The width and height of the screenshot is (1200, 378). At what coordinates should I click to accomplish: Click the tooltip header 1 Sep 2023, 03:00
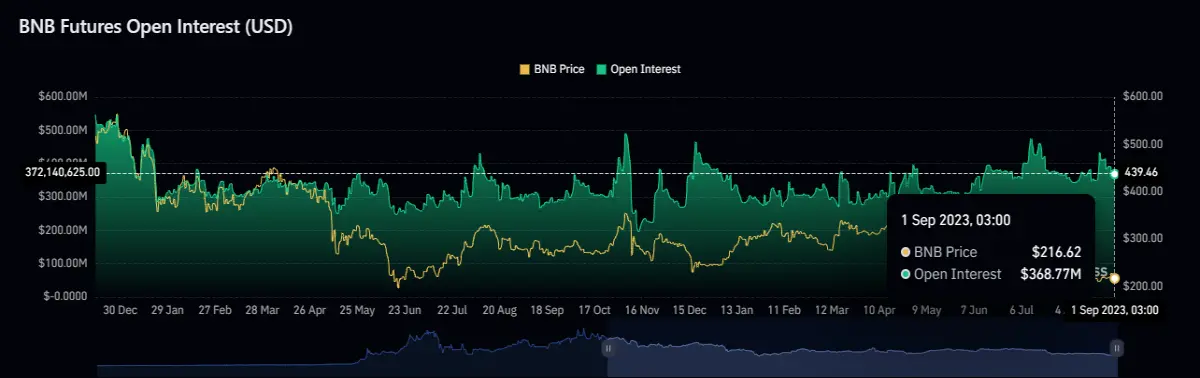coord(955,220)
